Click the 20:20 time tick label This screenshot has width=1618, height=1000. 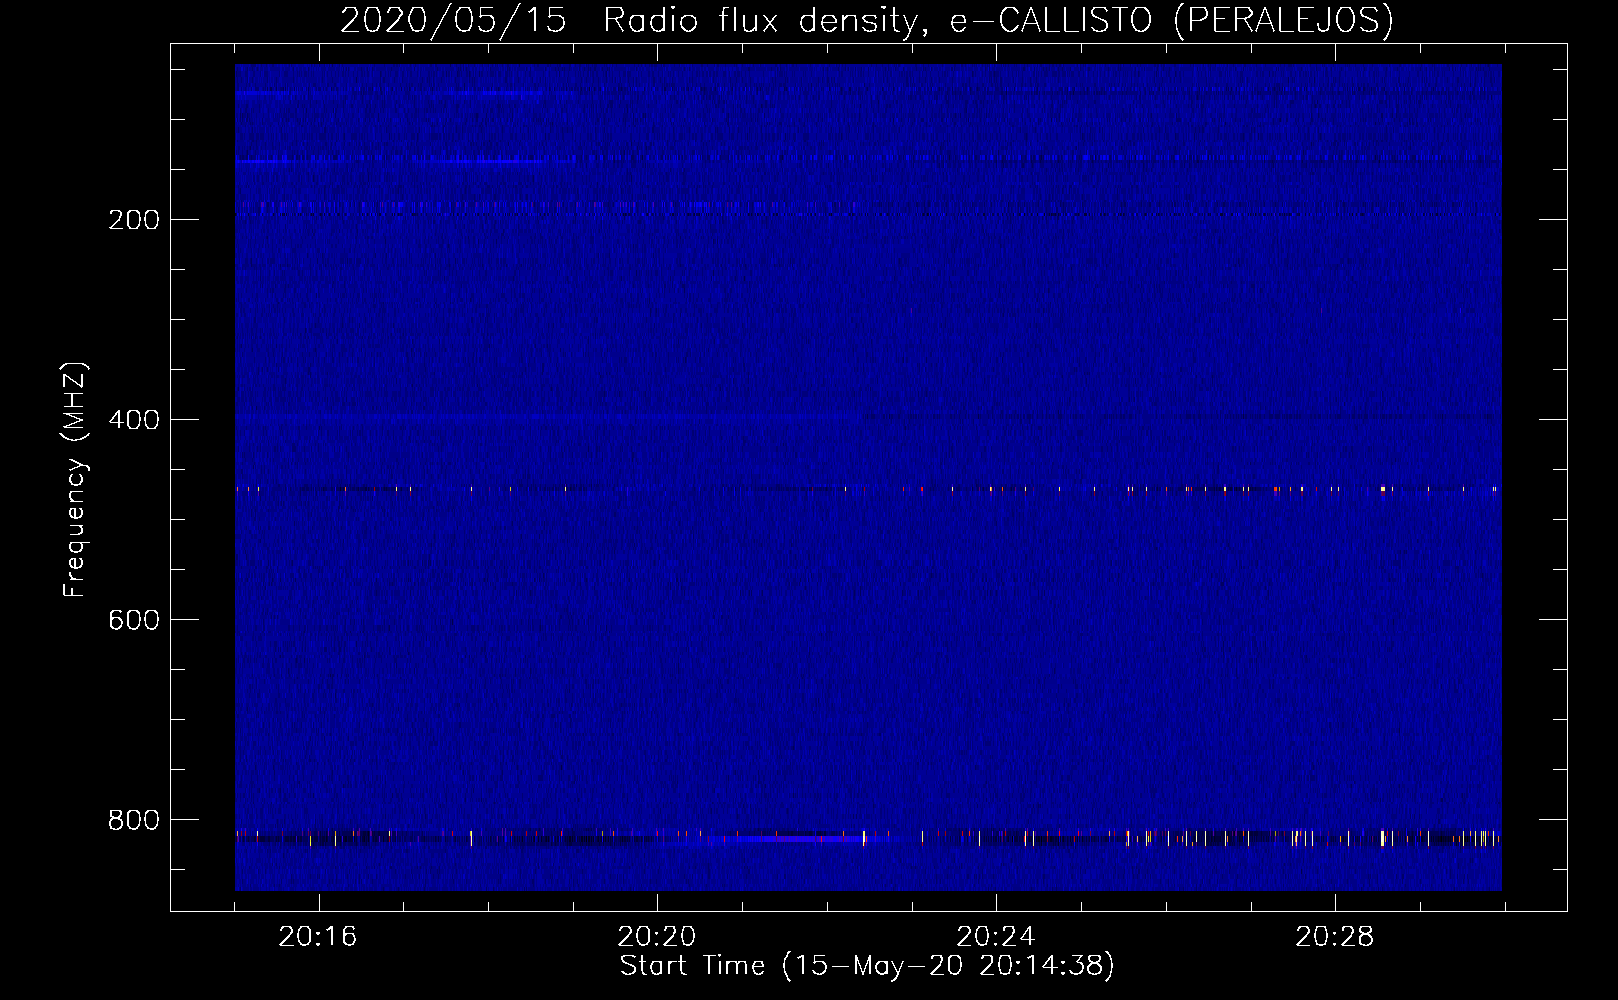[657, 937]
